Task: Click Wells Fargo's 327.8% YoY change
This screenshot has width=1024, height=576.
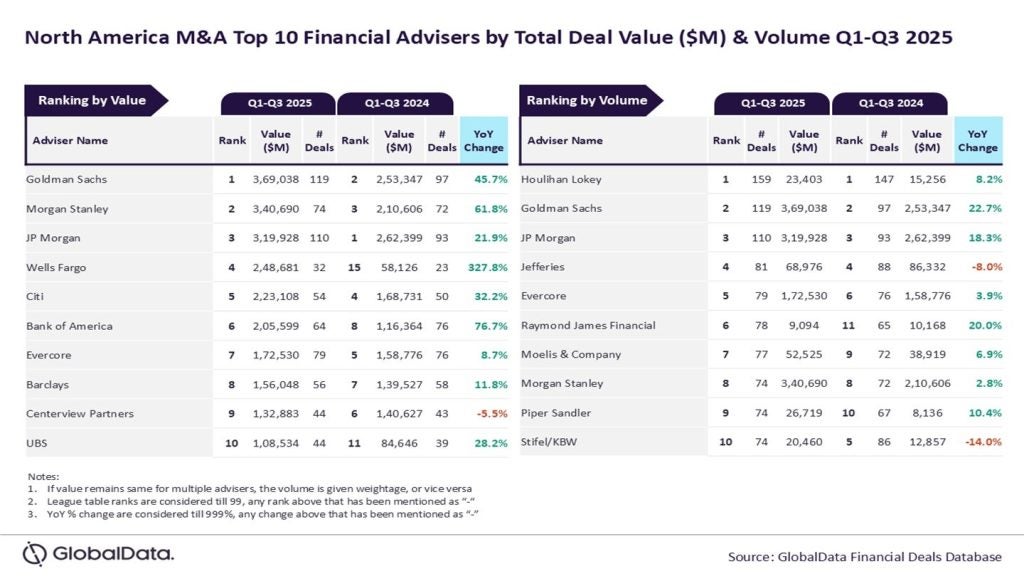Action: pos(484,268)
